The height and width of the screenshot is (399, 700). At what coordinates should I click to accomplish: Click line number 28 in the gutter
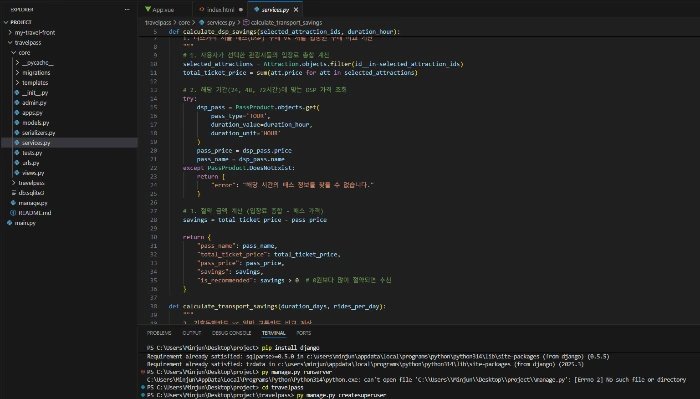(154, 220)
